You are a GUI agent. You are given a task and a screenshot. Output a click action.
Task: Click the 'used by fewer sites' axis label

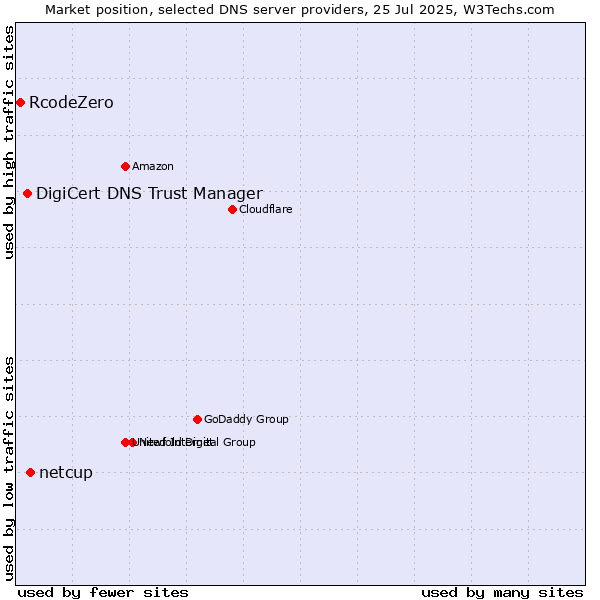103,593
